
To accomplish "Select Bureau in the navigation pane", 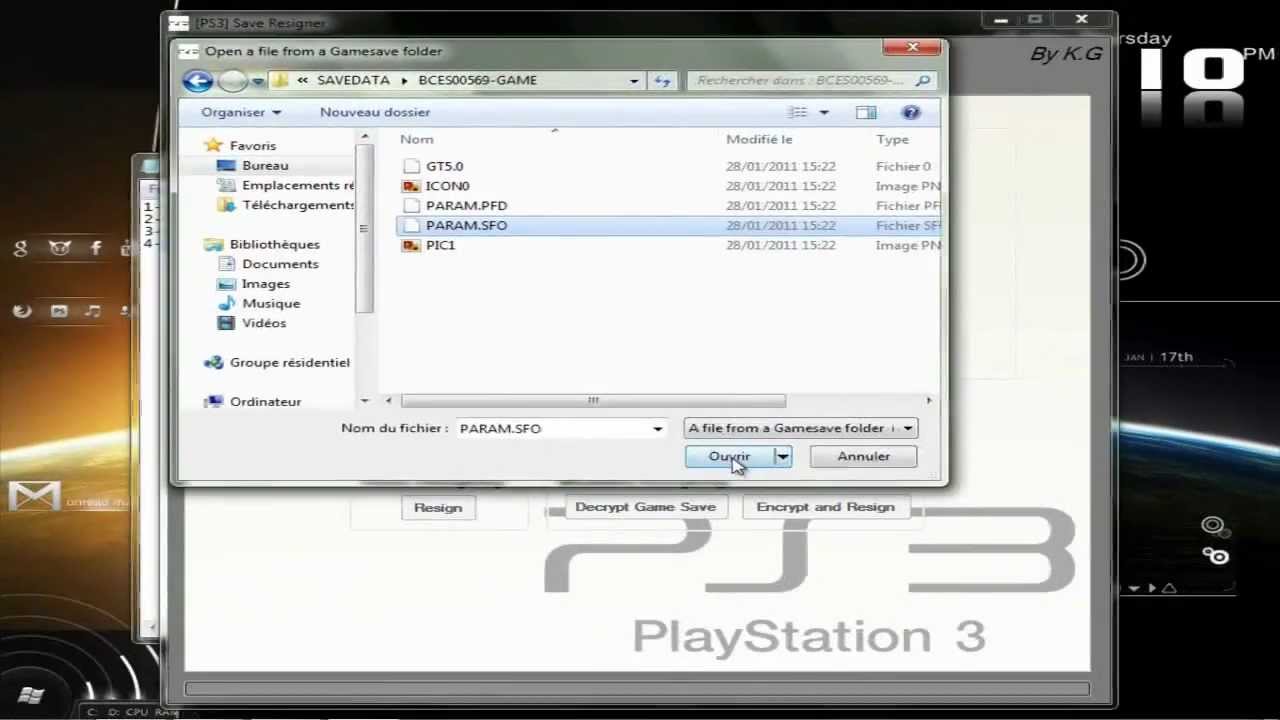I will (x=265, y=165).
